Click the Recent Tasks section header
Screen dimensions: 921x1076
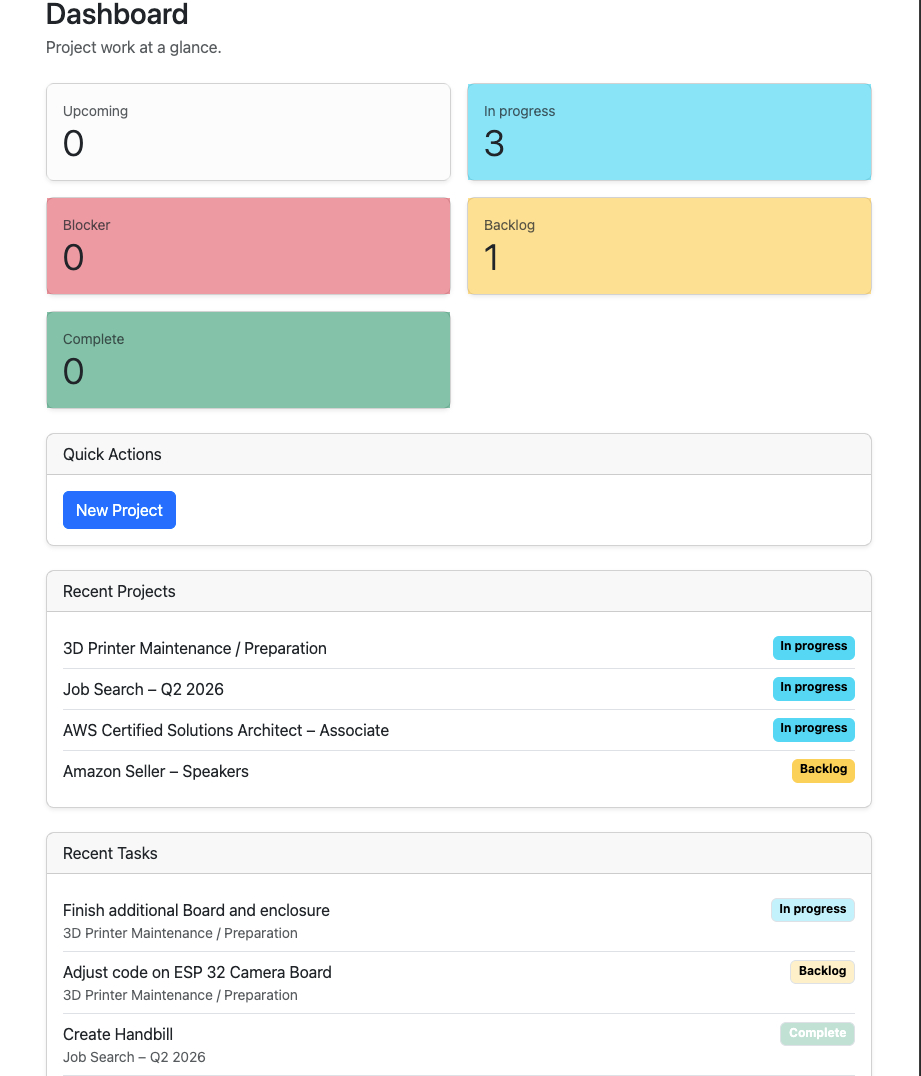click(110, 853)
